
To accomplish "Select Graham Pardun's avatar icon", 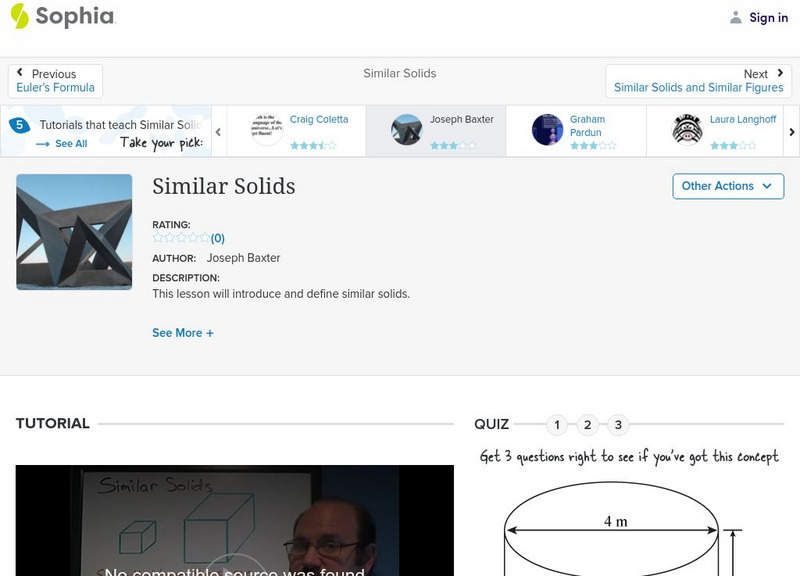I will point(547,130).
